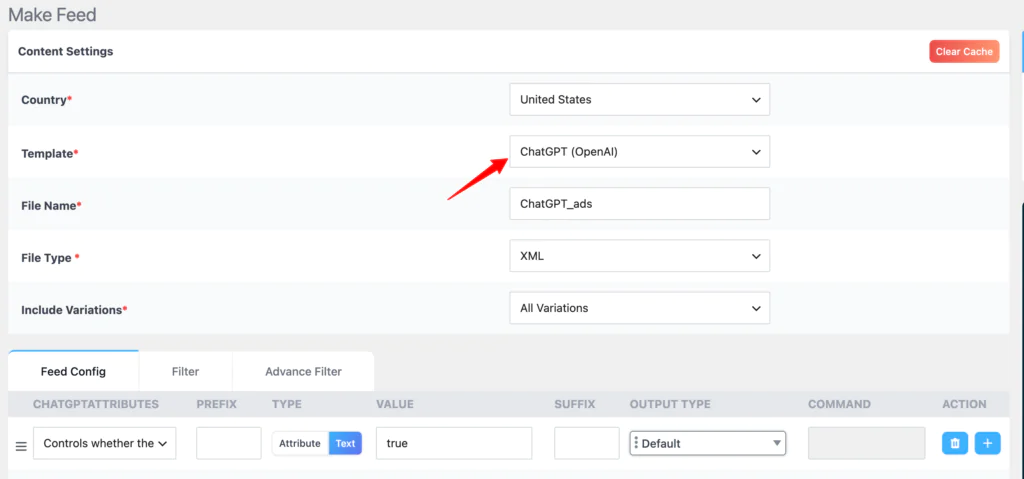Switch to the Filter tab
The width and height of the screenshot is (1024, 479).
[x=185, y=371]
